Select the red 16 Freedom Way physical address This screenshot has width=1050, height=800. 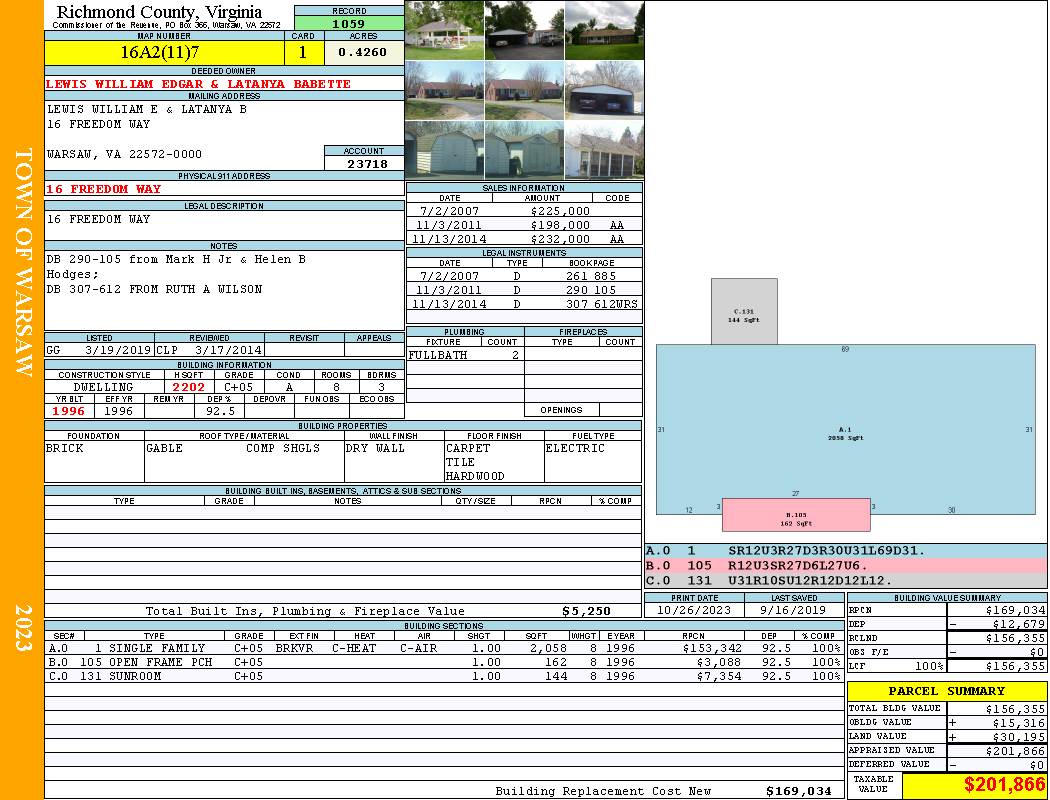[104, 189]
